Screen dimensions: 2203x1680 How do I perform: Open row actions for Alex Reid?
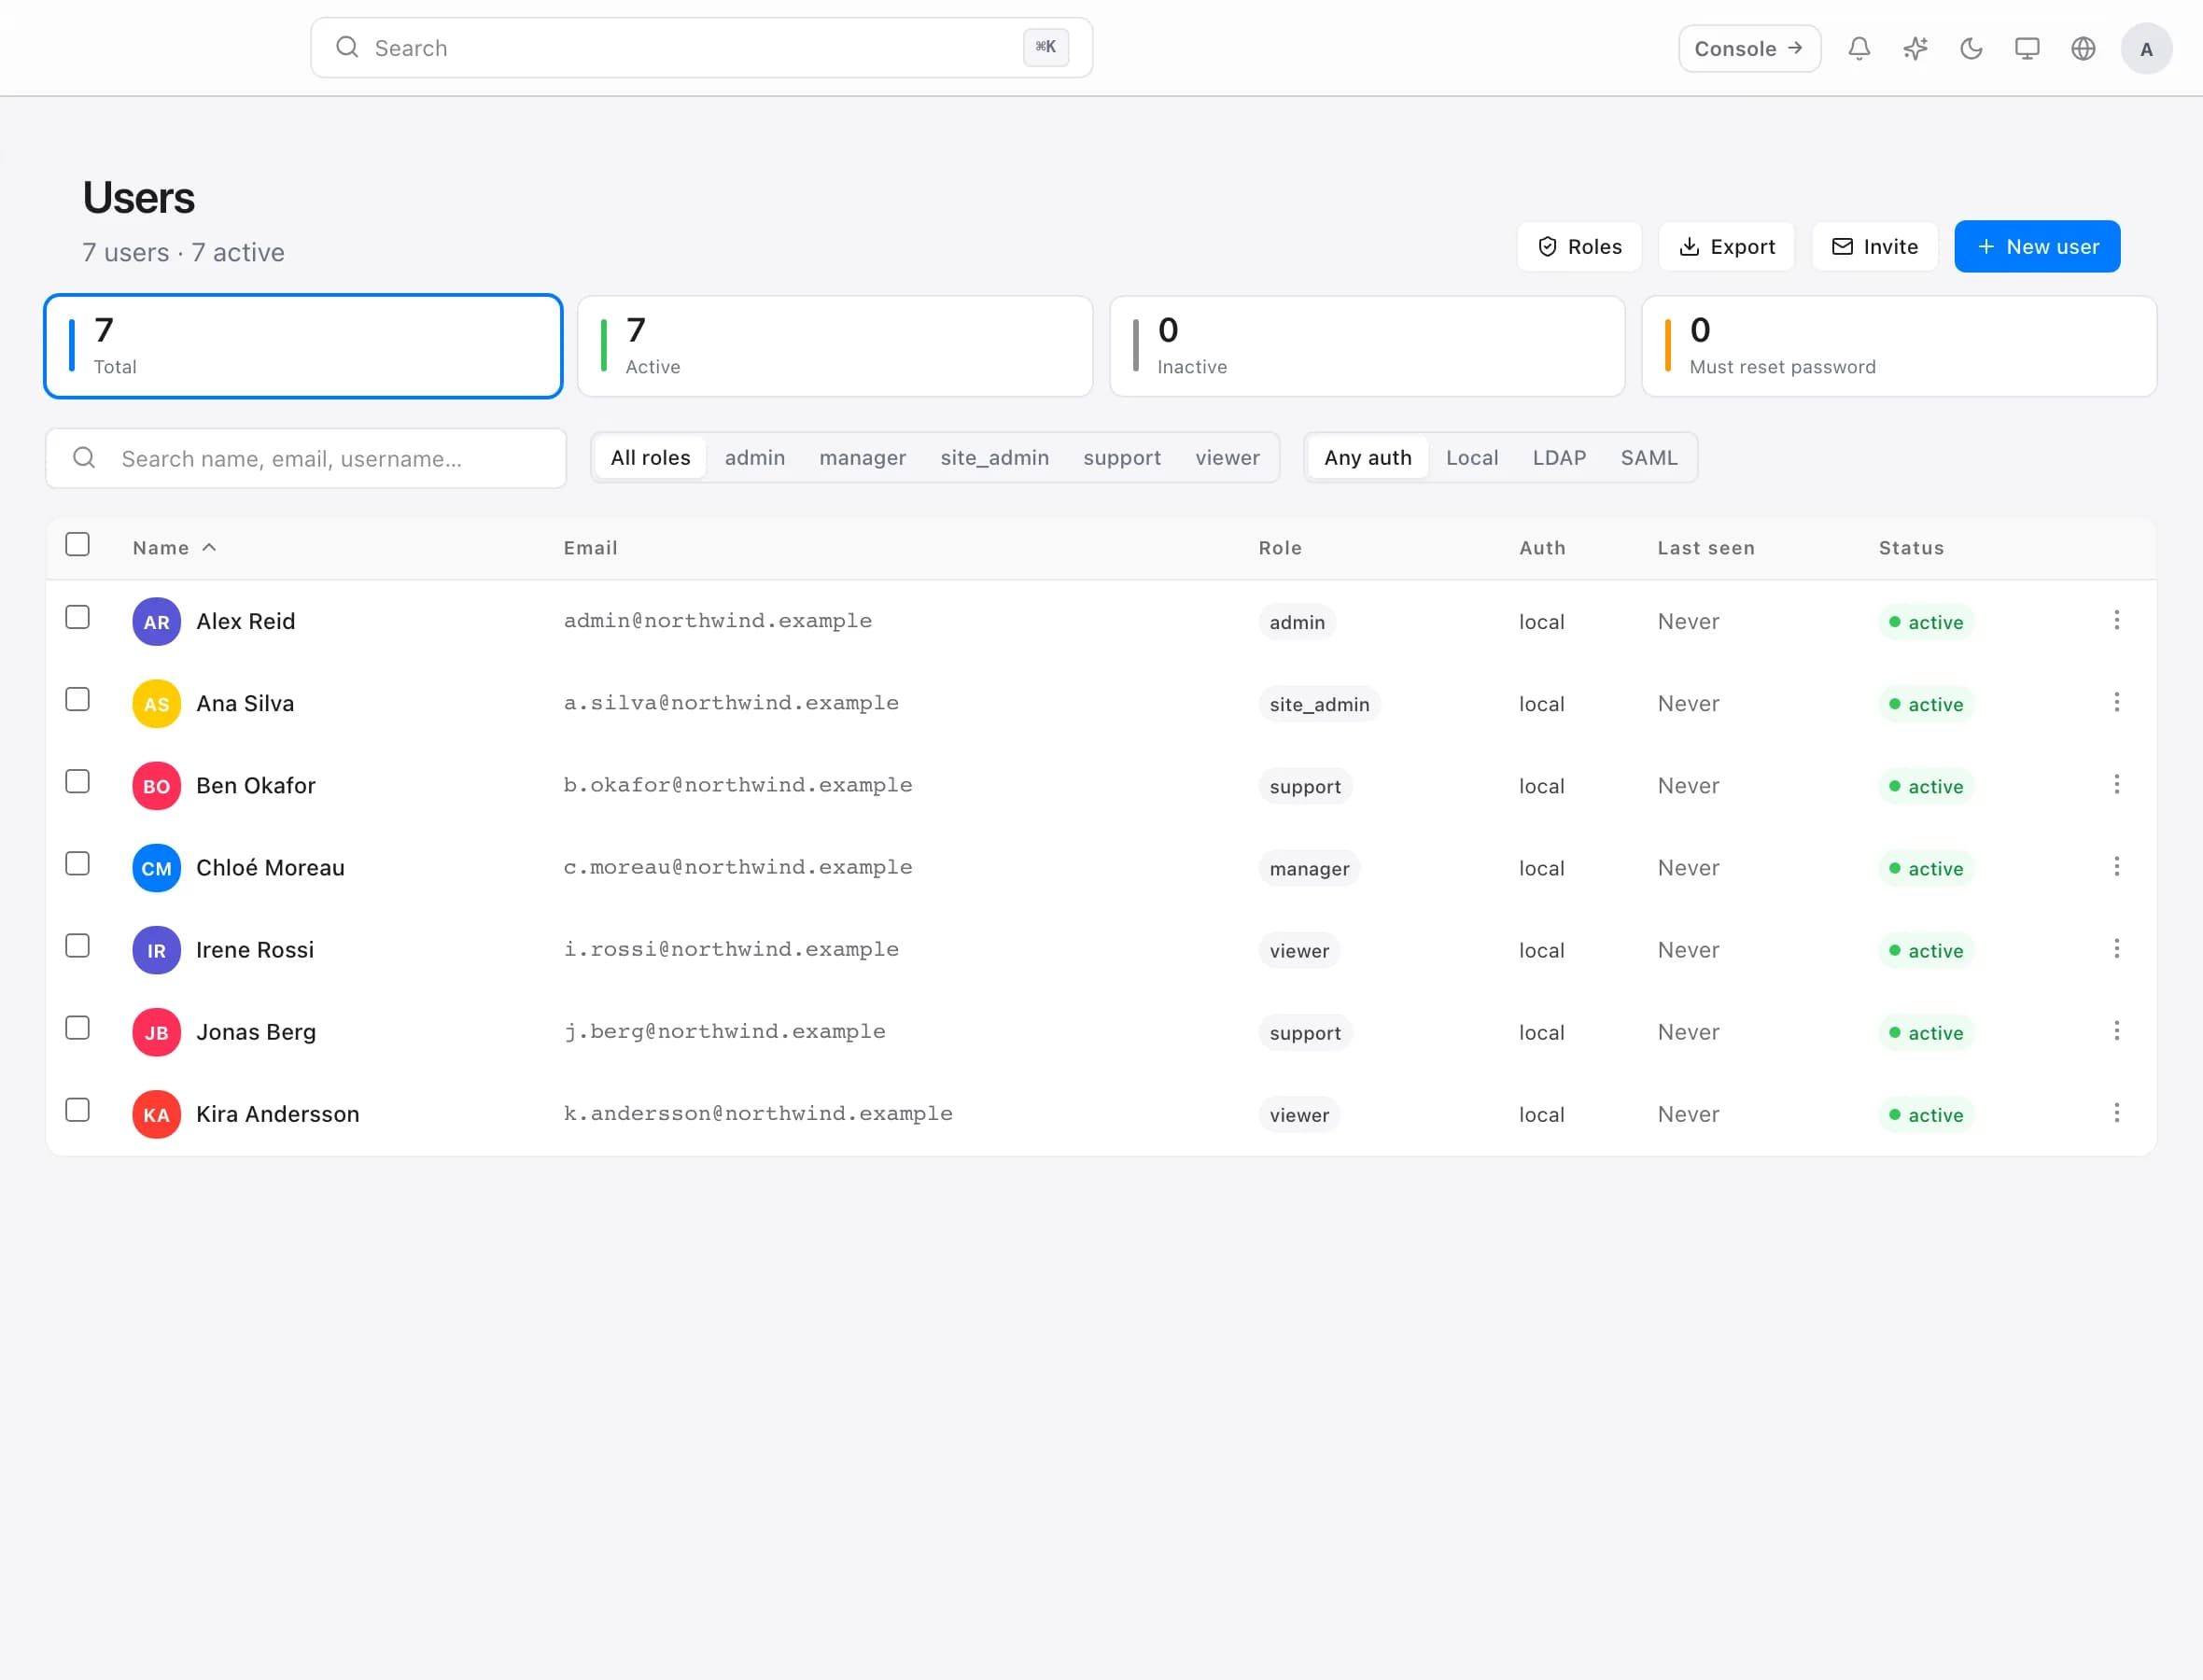pos(2115,620)
